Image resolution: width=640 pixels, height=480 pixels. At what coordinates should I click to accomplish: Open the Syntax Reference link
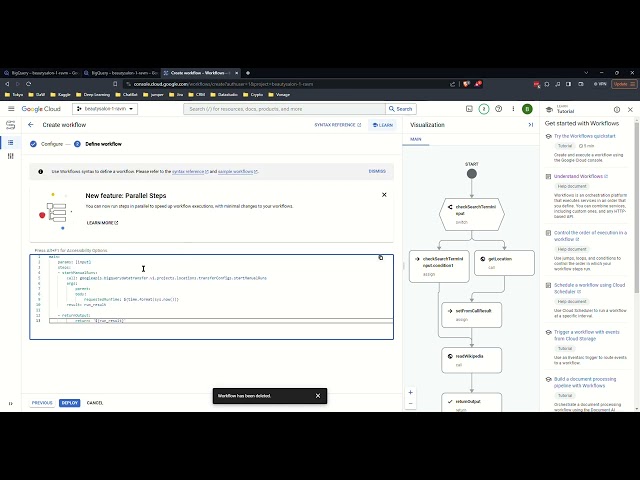tap(338, 125)
